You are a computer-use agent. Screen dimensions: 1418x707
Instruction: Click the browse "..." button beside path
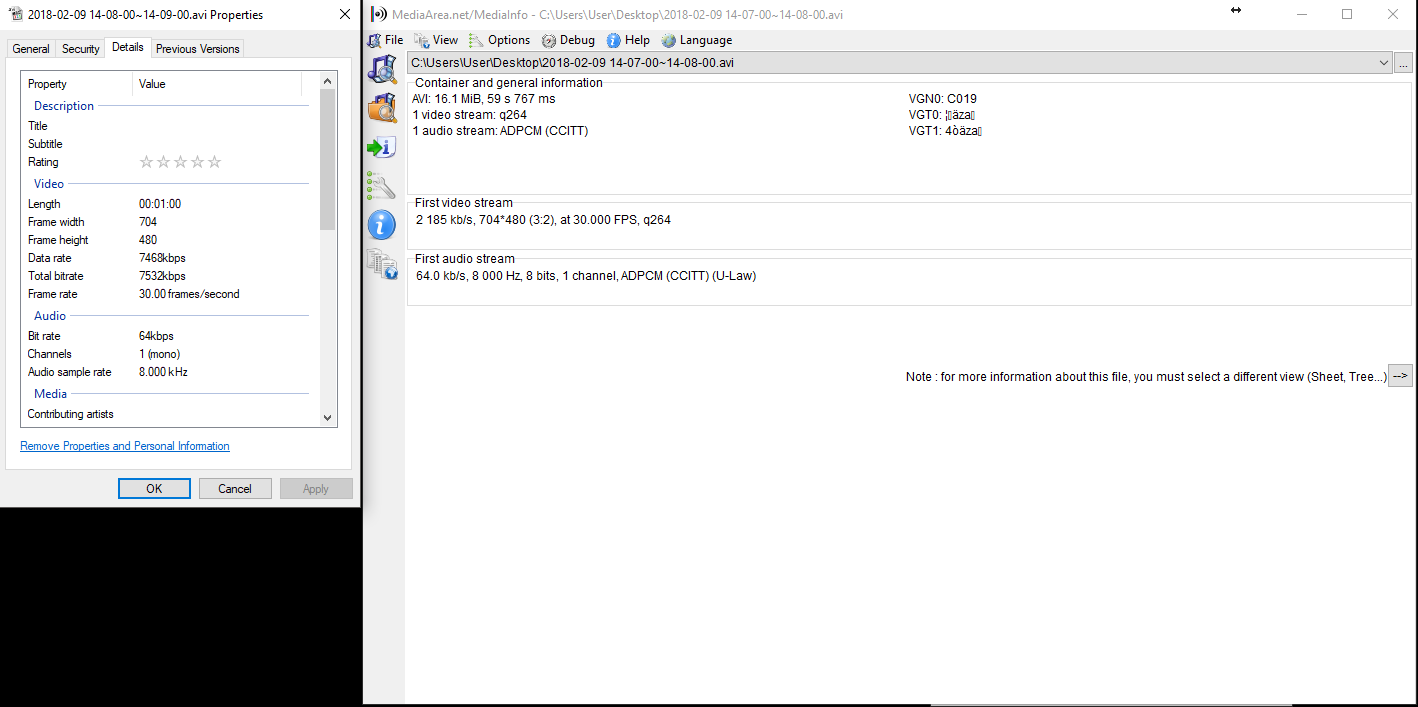(1403, 63)
